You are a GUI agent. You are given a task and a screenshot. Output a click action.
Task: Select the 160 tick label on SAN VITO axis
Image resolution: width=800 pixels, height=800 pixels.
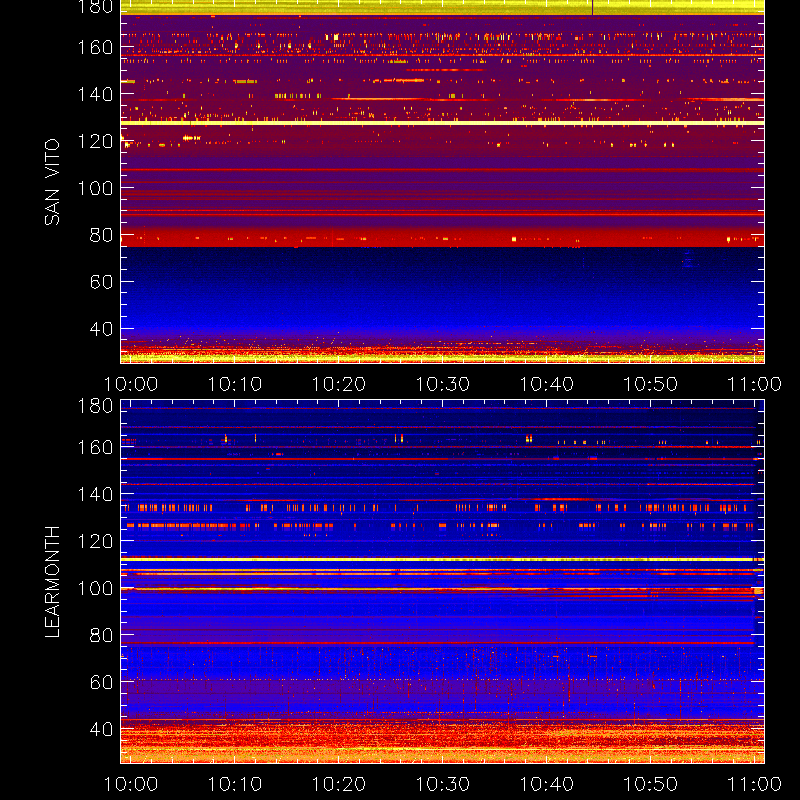(95, 47)
